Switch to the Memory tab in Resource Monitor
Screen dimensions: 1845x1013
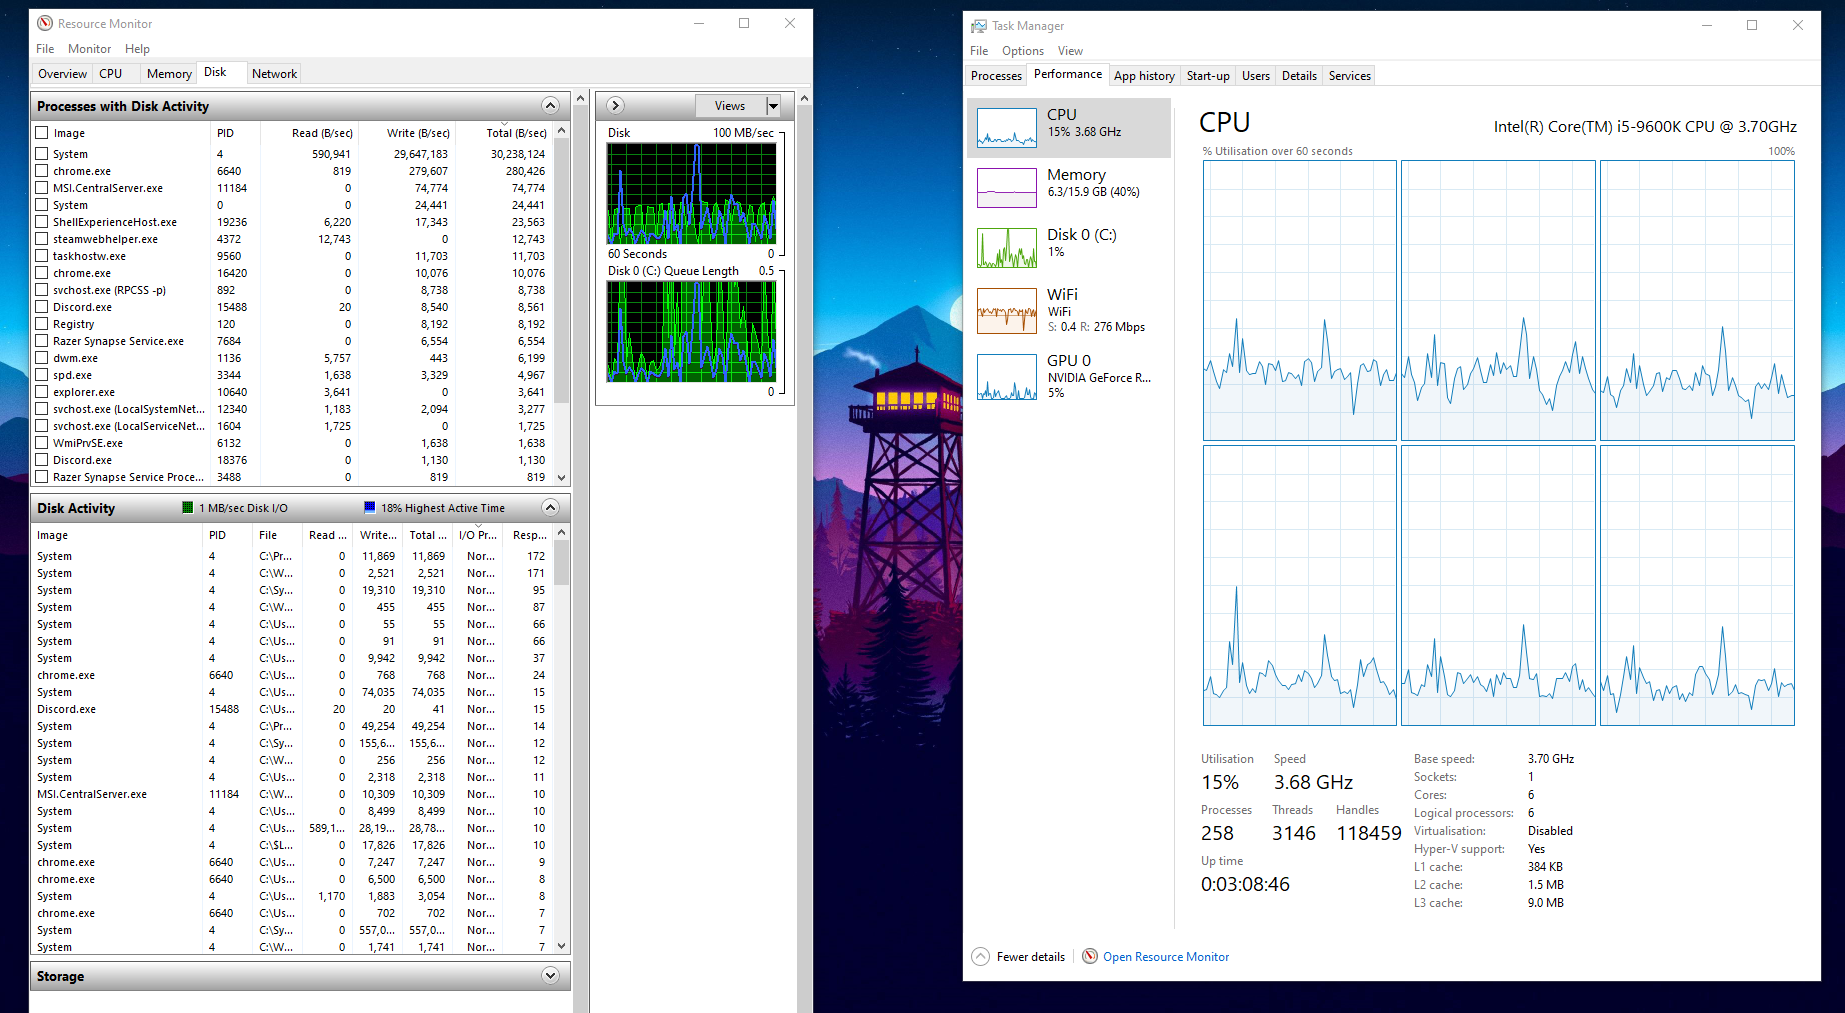click(x=169, y=74)
